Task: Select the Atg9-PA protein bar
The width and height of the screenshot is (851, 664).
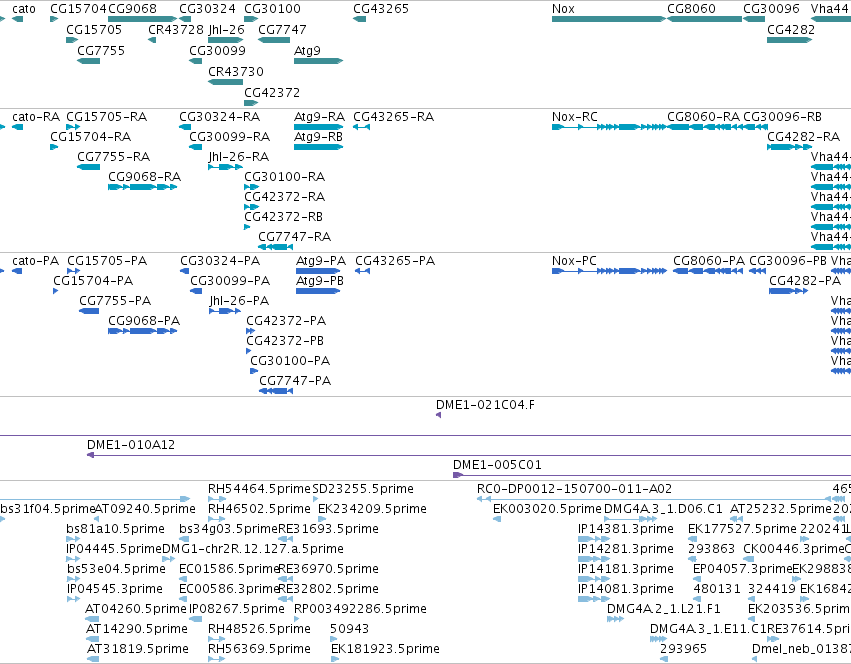Action: [x=318, y=271]
